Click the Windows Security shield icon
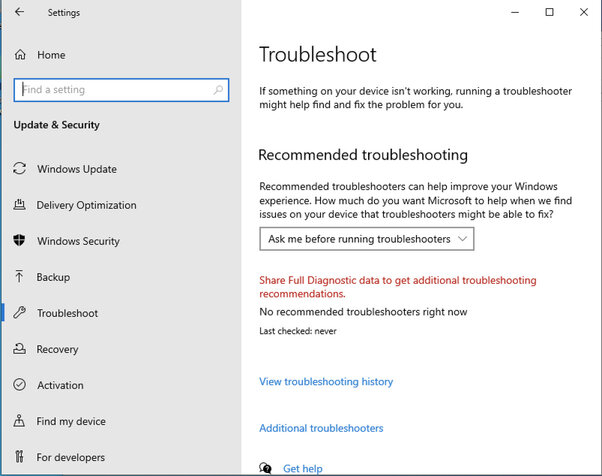The width and height of the screenshot is (602, 476). (19, 241)
